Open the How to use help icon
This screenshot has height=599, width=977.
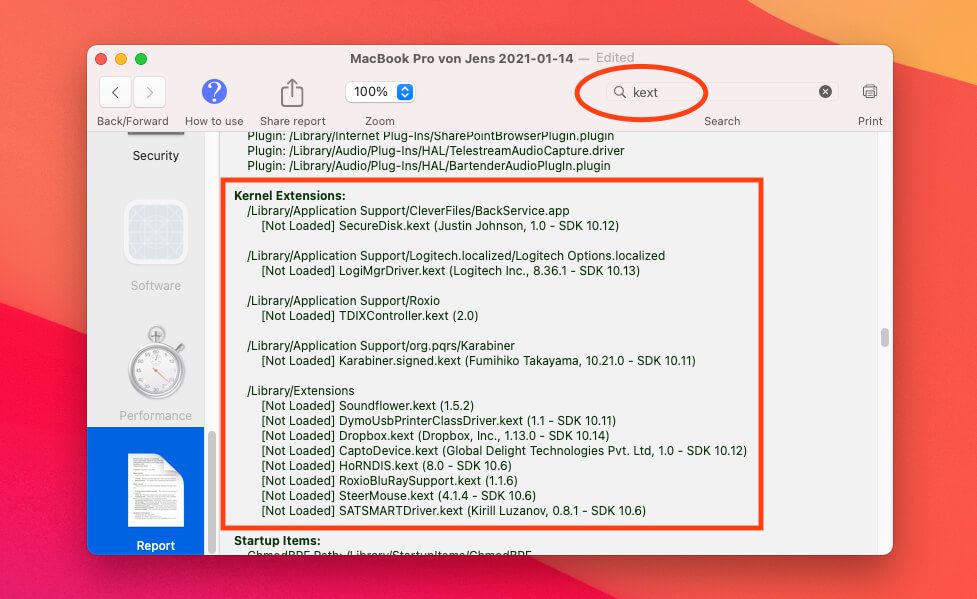[214, 92]
